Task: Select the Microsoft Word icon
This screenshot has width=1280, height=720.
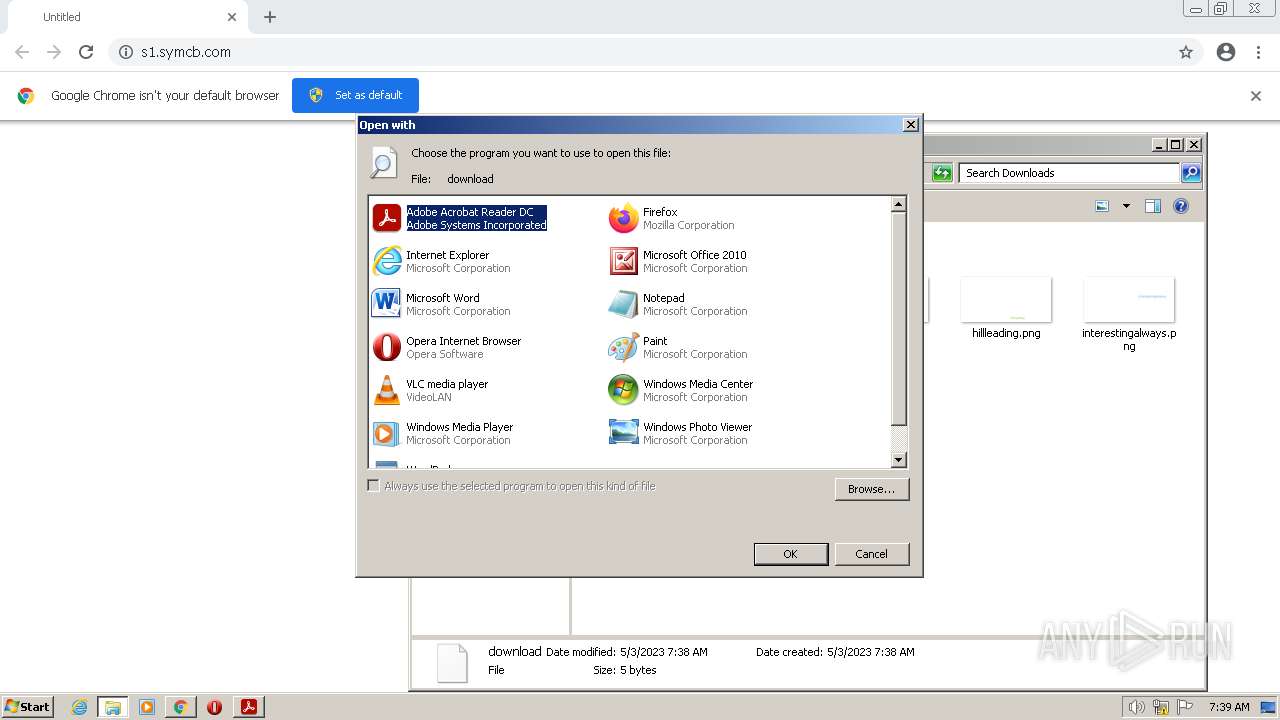Action: tap(386, 304)
